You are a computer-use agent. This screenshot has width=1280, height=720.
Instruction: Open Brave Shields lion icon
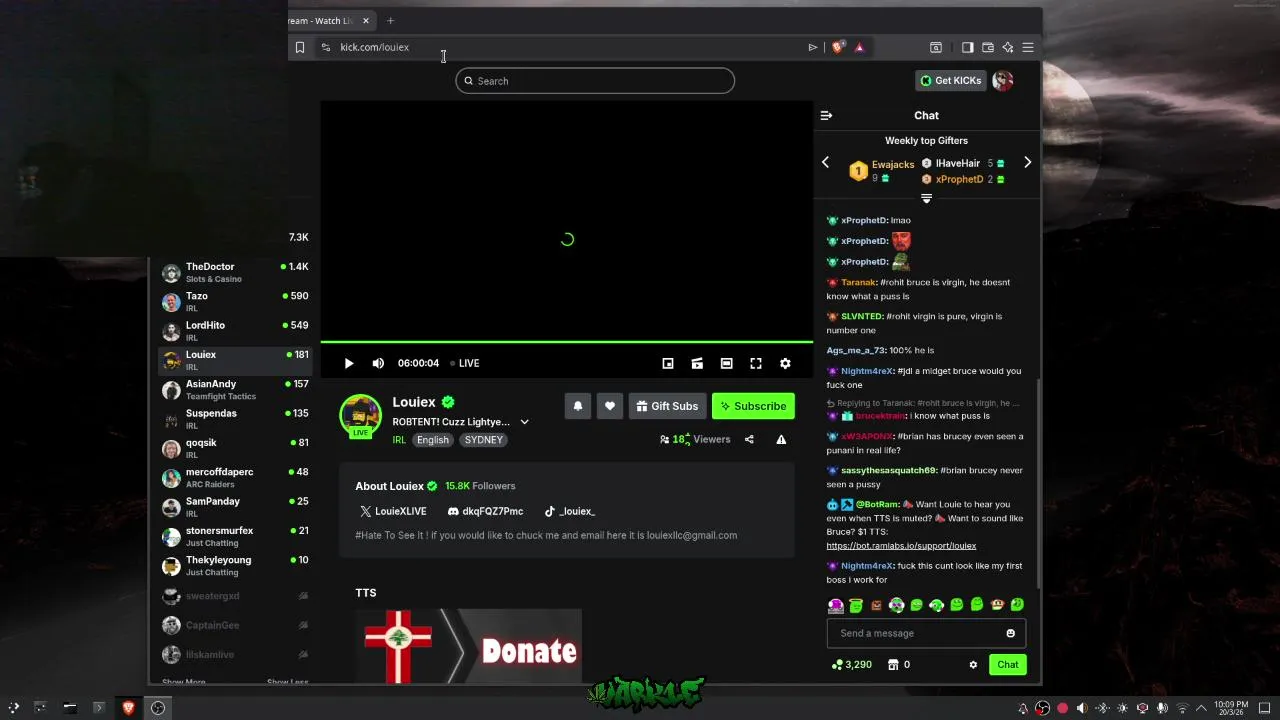click(x=838, y=47)
